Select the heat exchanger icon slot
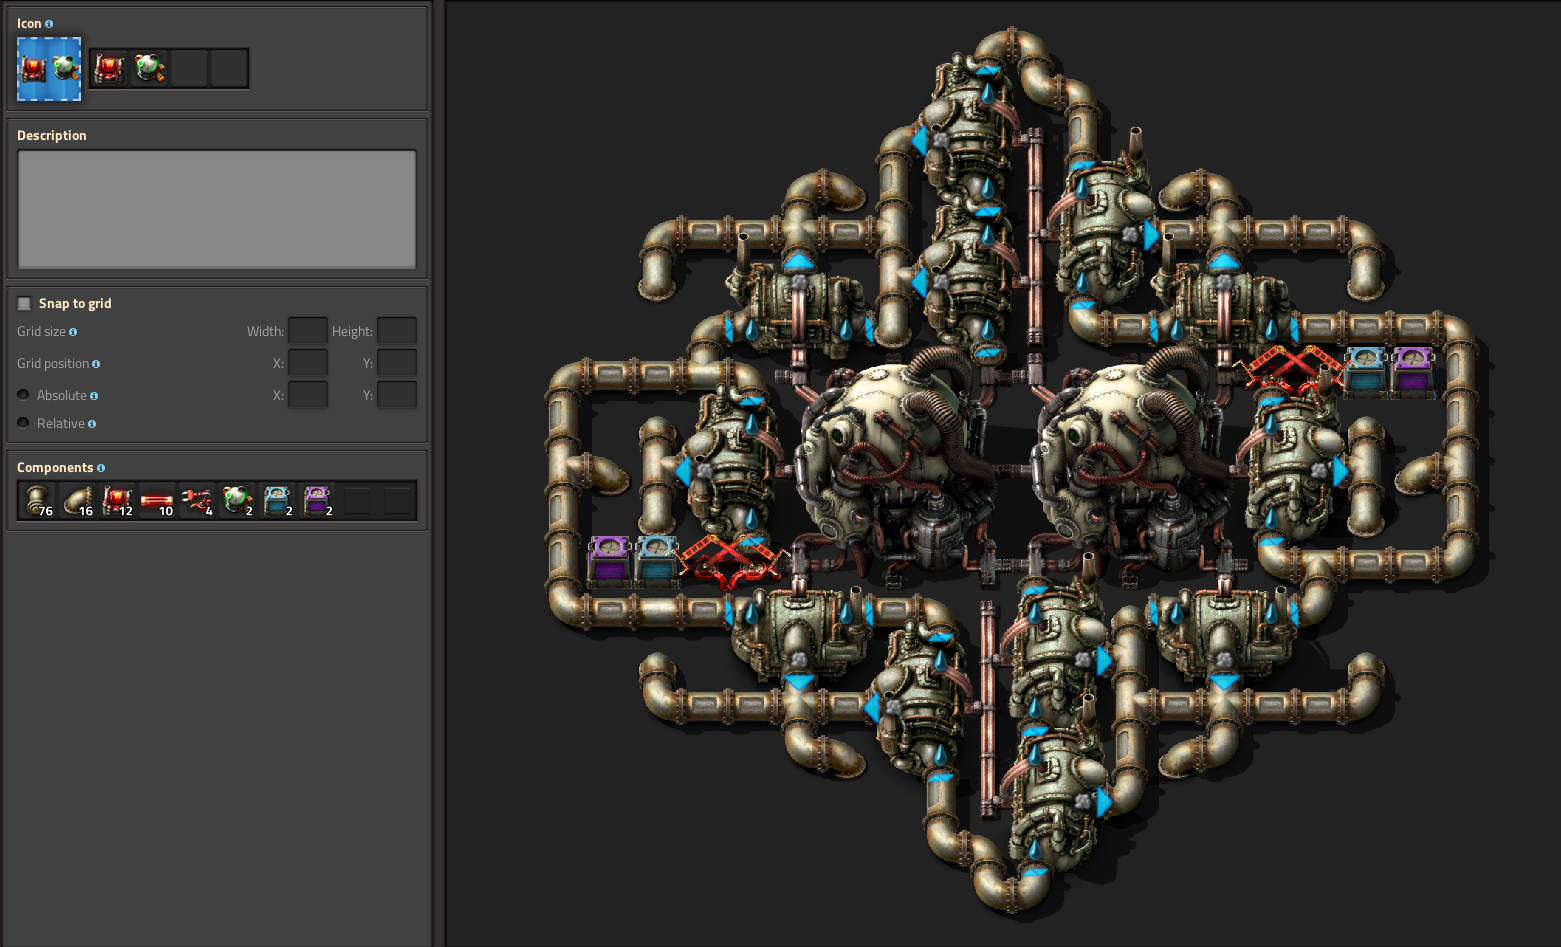 (109, 69)
